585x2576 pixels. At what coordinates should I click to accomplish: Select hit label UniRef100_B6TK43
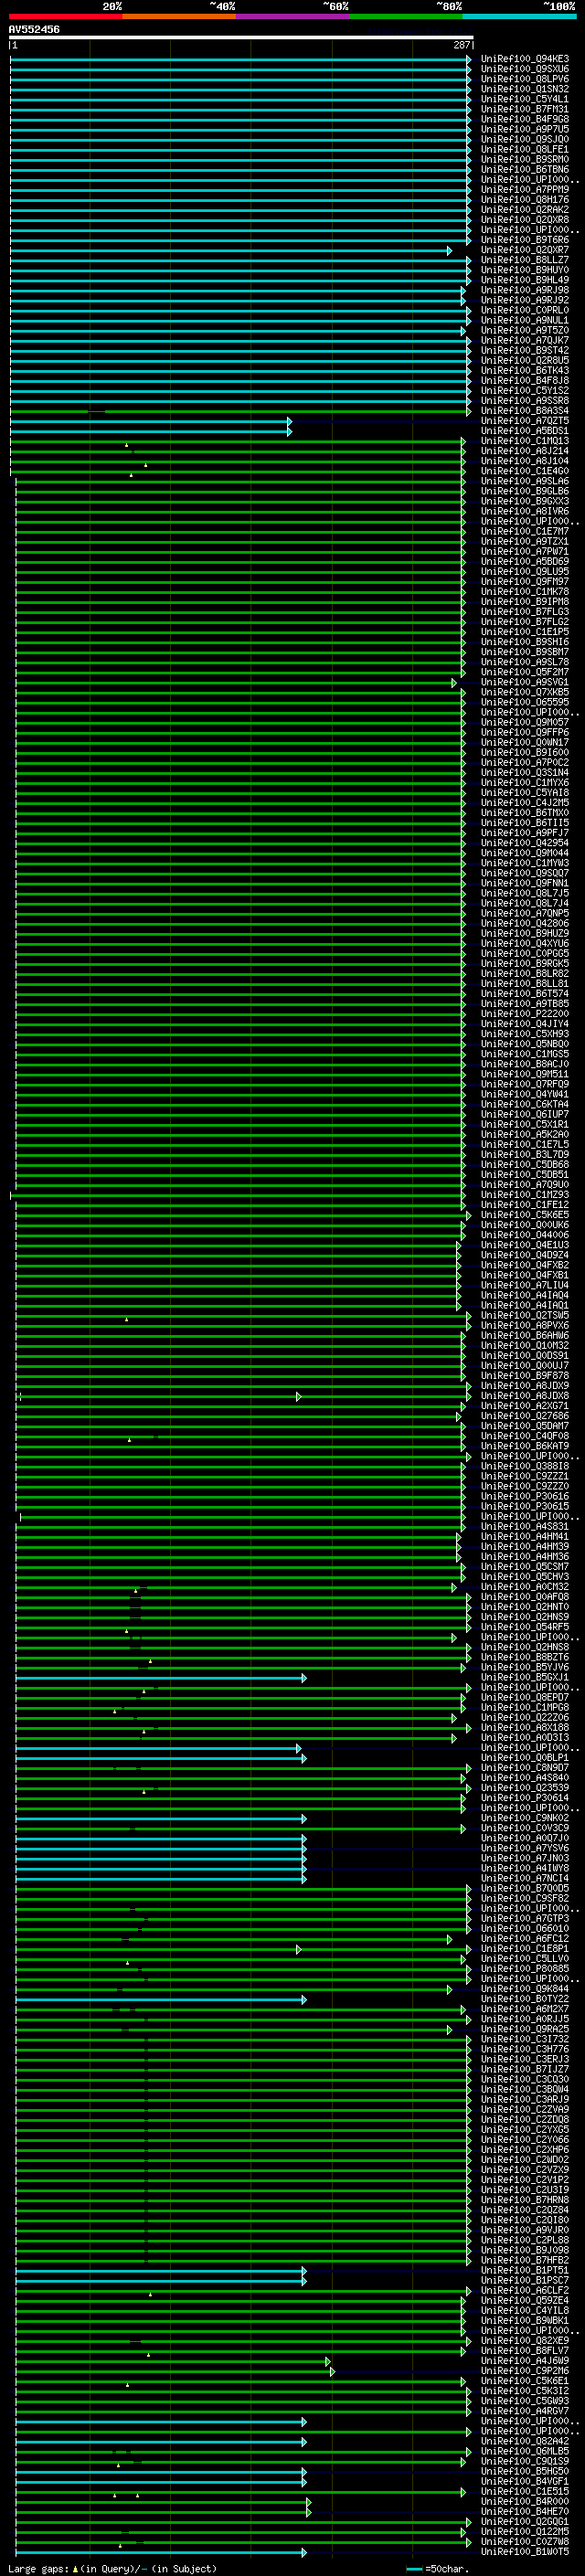click(524, 370)
